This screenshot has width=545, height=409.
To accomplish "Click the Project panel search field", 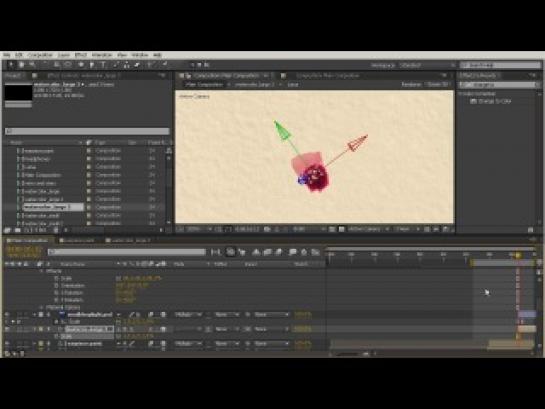I will point(87,131).
